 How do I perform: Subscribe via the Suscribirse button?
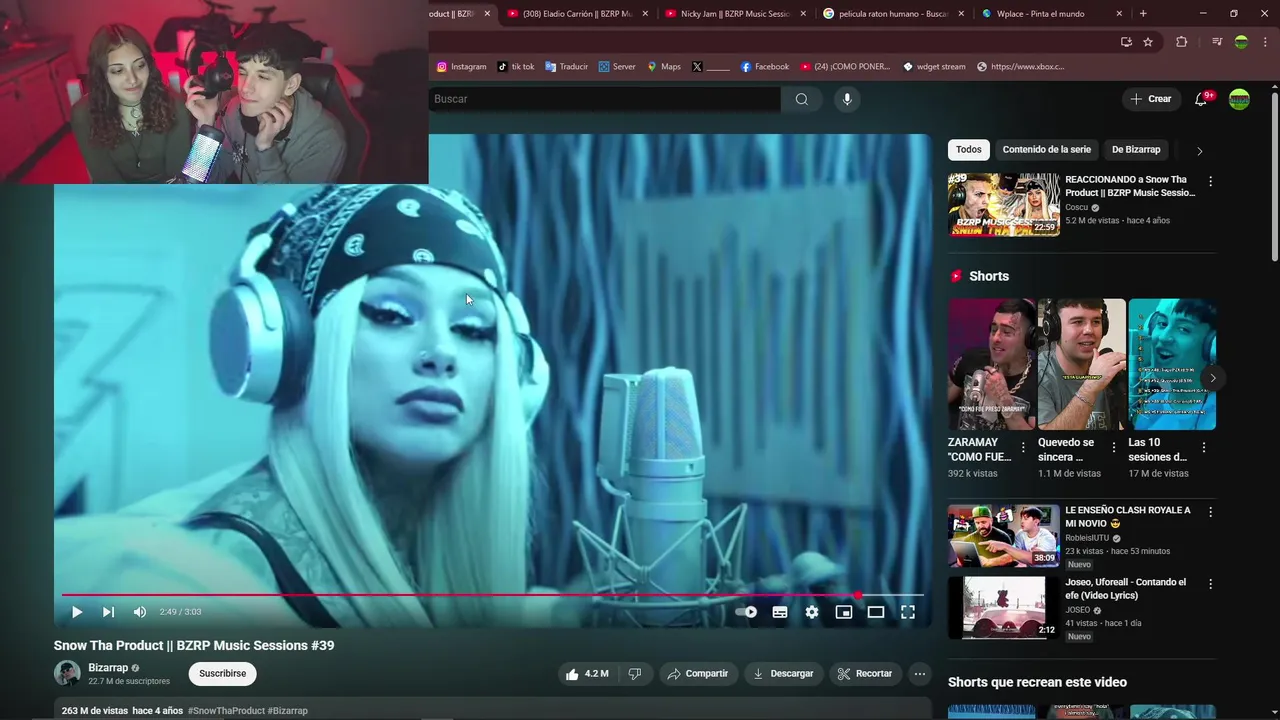click(x=222, y=674)
